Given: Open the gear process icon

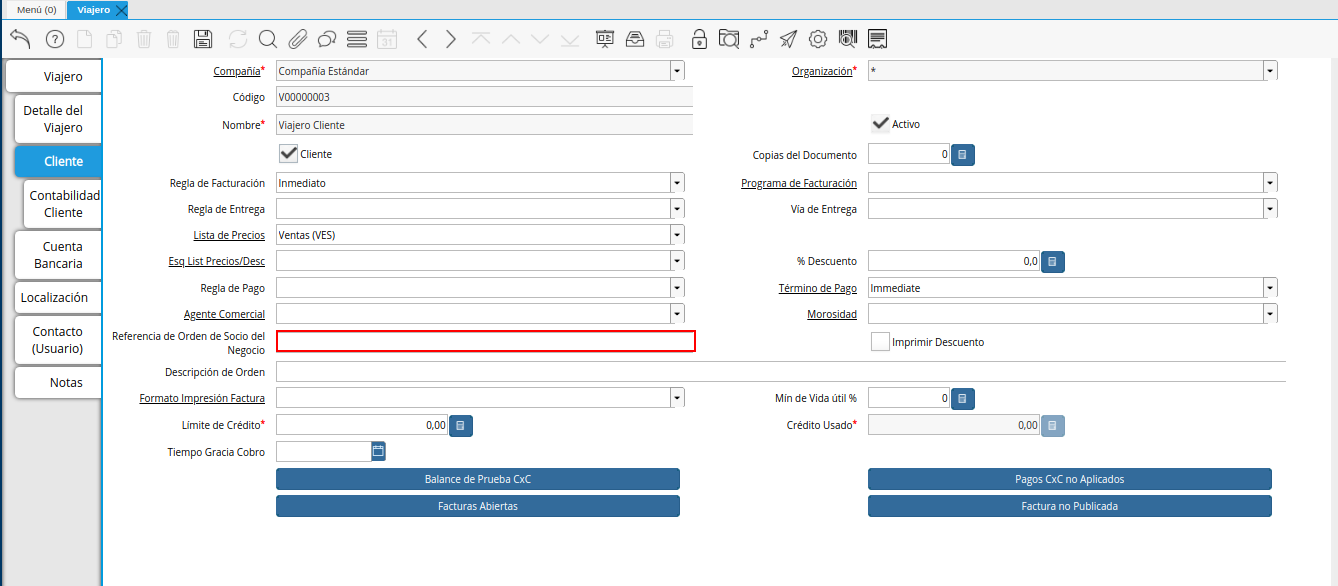Looking at the screenshot, I should 818,39.
